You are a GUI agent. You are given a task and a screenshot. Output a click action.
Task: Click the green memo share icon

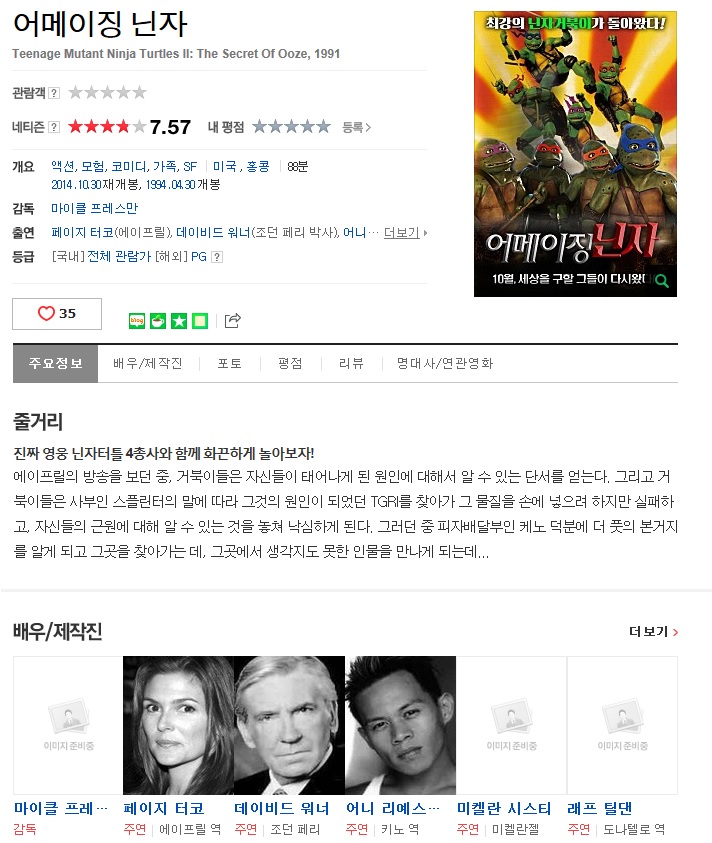200,321
